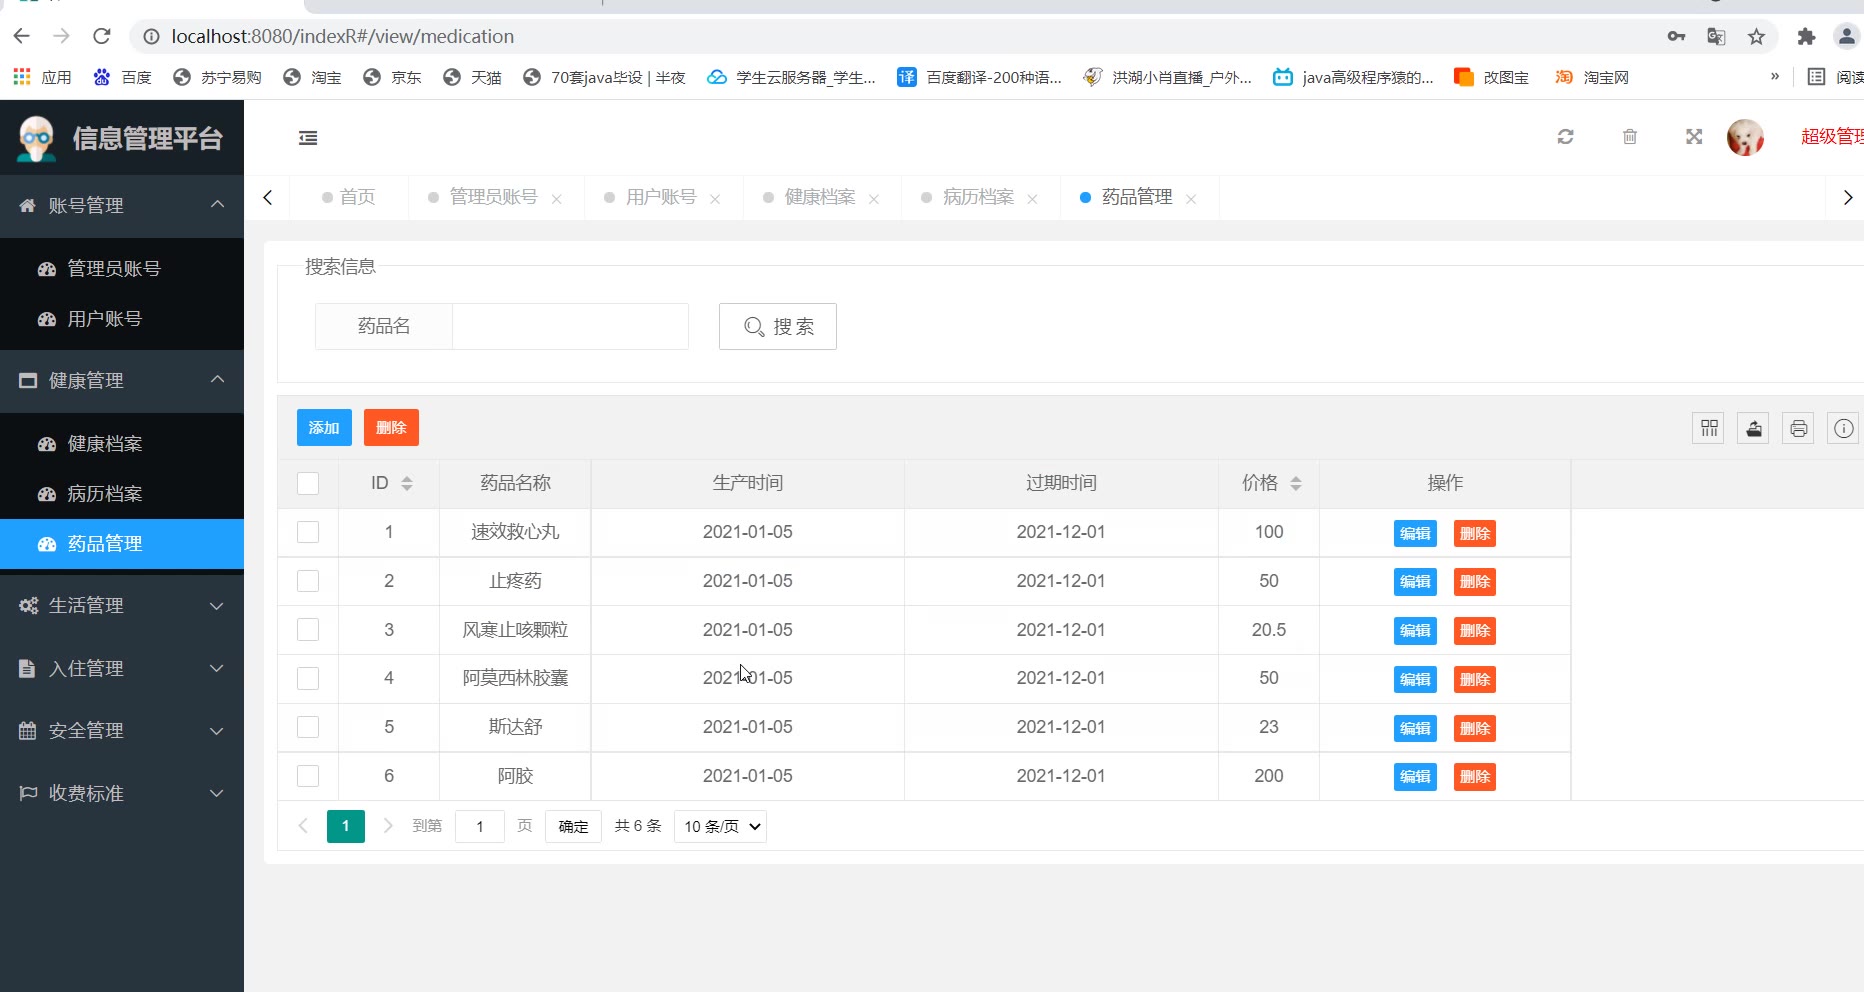Open 病历档案 in the sidebar
Image resolution: width=1864 pixels, height=992 pixels.
104,494
